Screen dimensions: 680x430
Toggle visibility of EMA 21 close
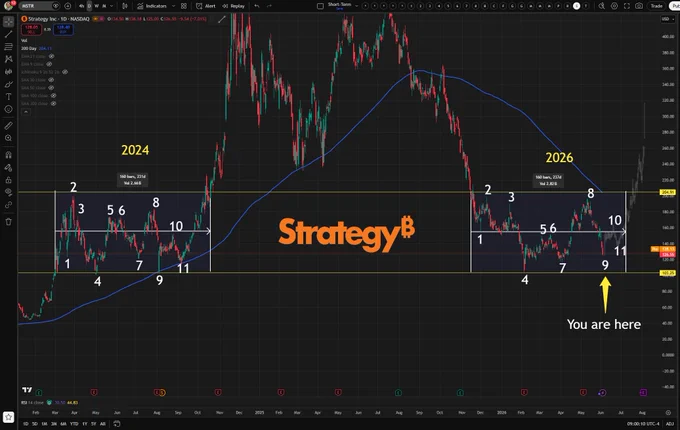point(51,56)
